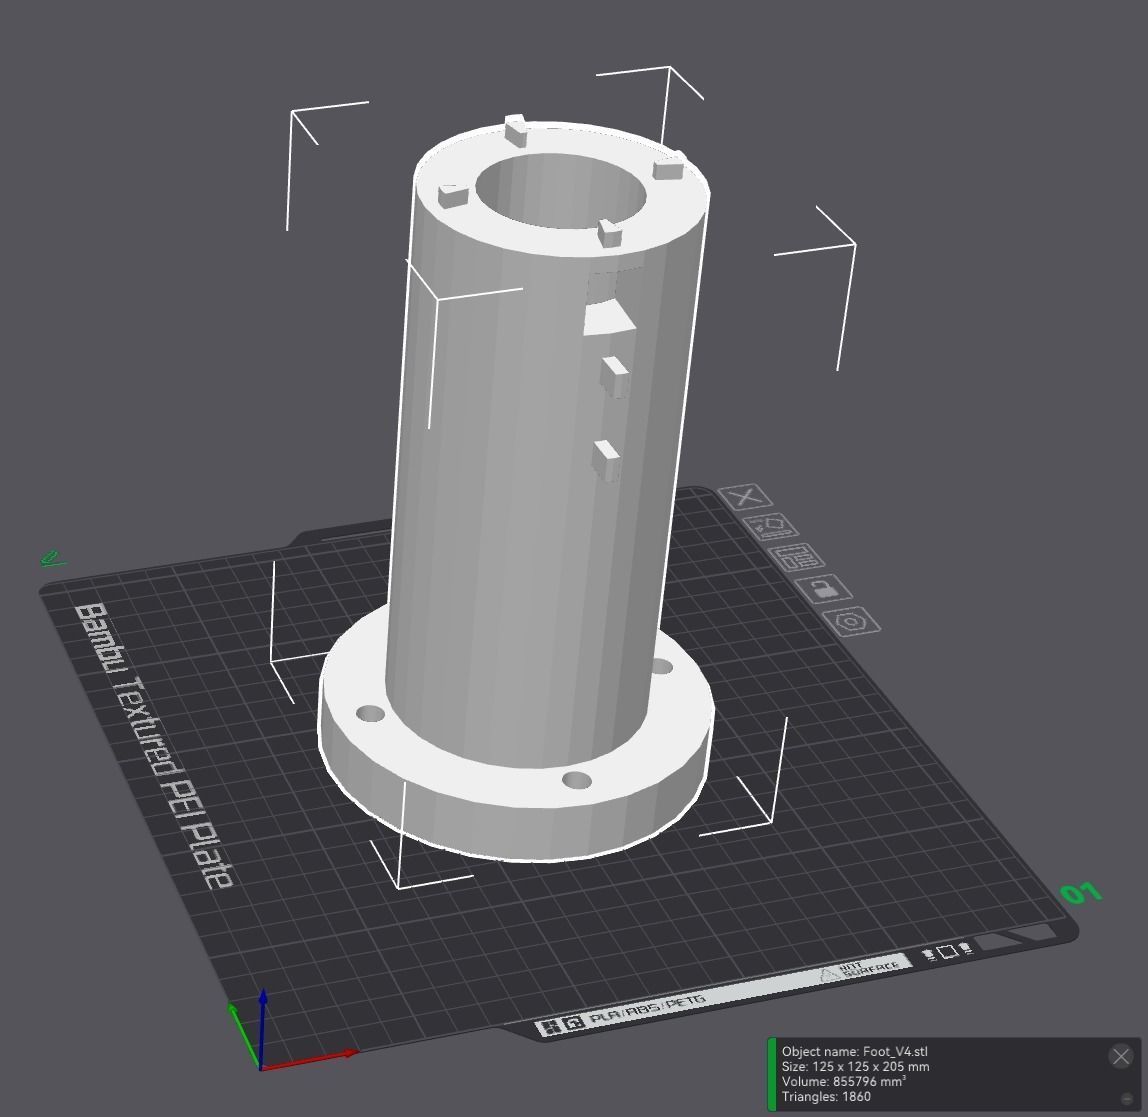1148x1117 pixels.
Task: Click the small collapse icon under the notification close button
Action: click(1127, 1099)
